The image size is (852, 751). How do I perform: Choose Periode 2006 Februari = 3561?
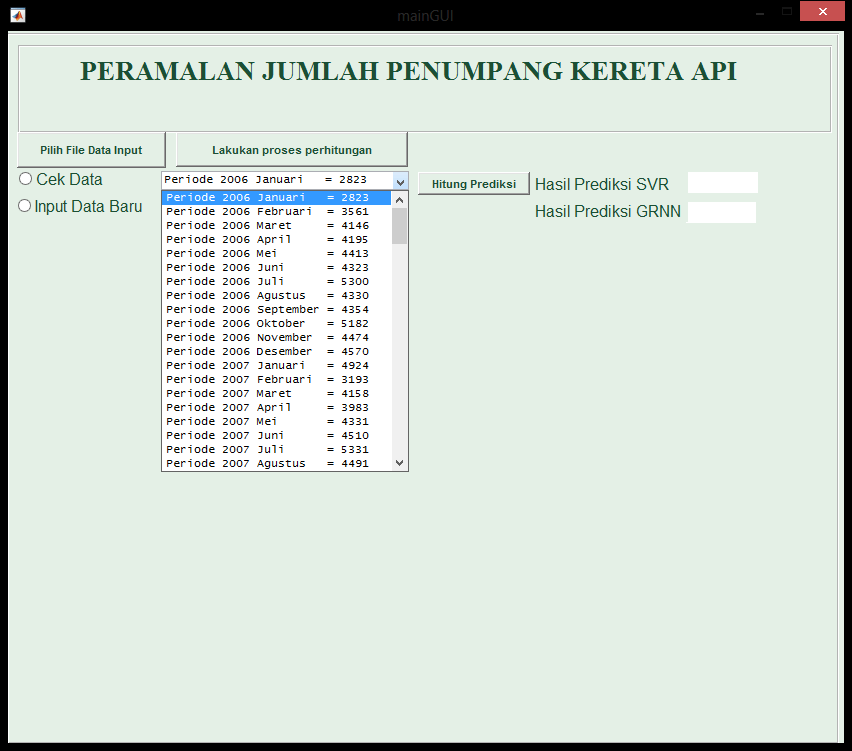tap(267, 212)
